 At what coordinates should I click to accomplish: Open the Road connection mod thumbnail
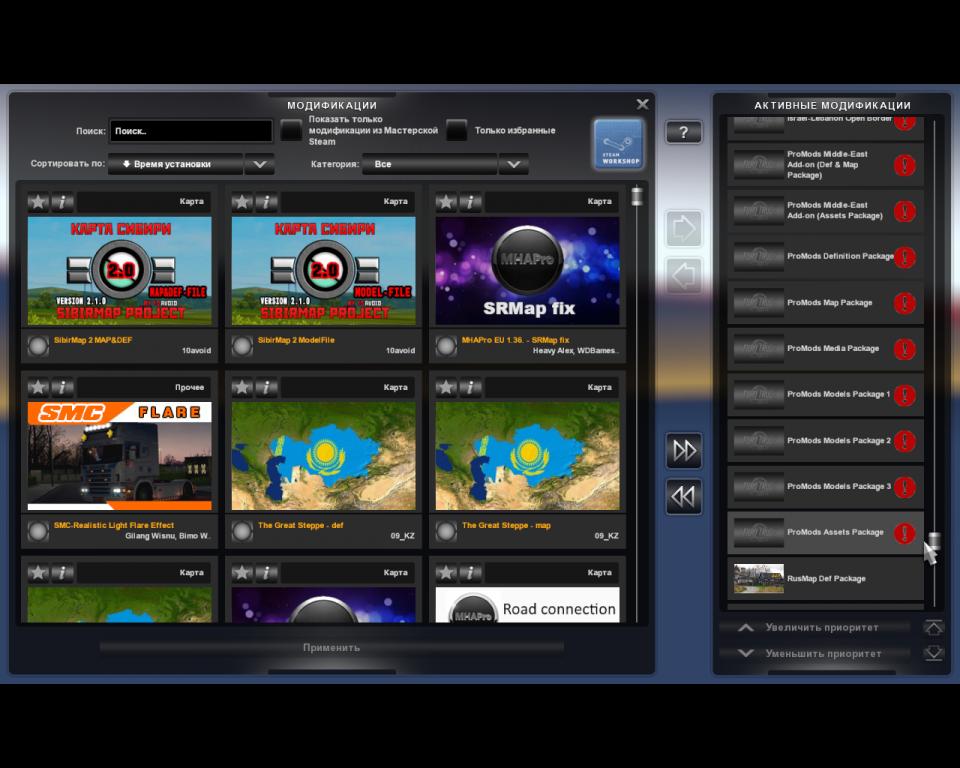click(x=527, y=605)
